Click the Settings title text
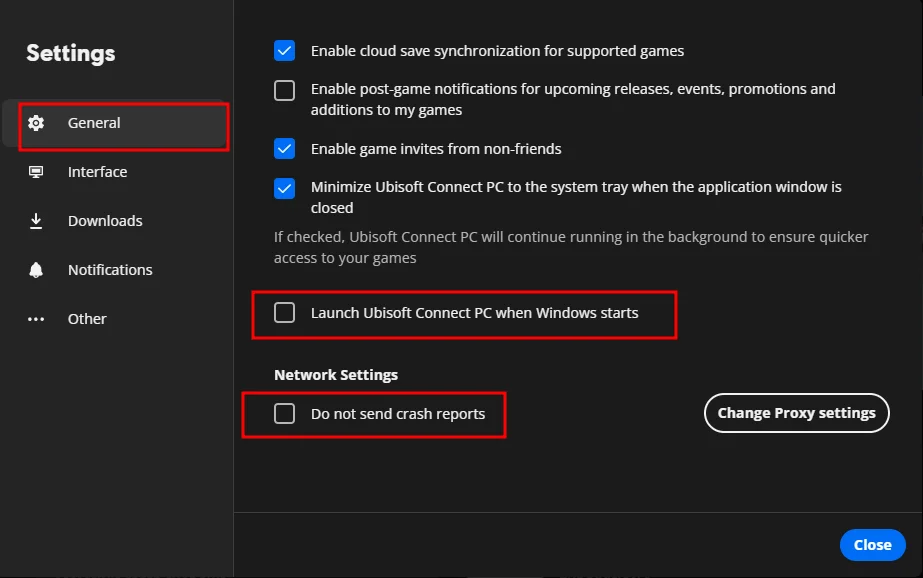Image resolution: width=923 pixels, height=578 pixels. tap(71, 53)
